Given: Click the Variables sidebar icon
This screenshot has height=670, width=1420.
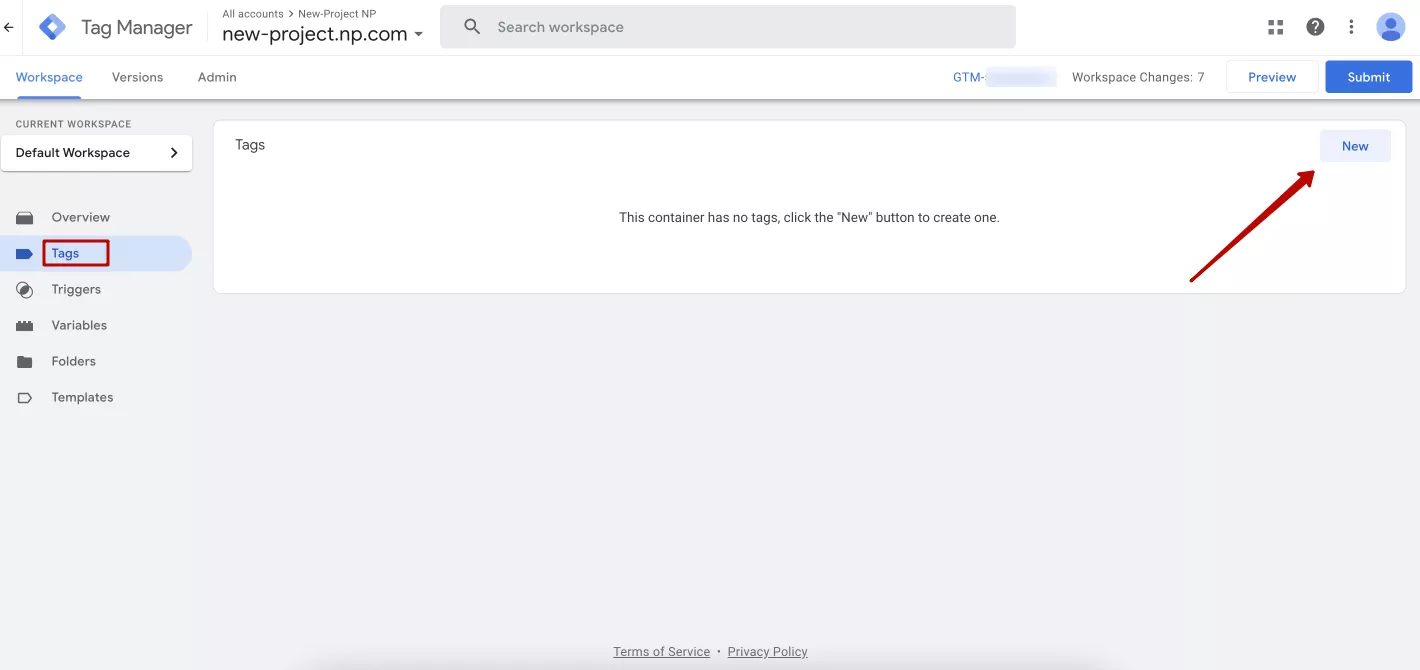Looking at the screenshot, I should pyautogui.click(x=25, y=326).
